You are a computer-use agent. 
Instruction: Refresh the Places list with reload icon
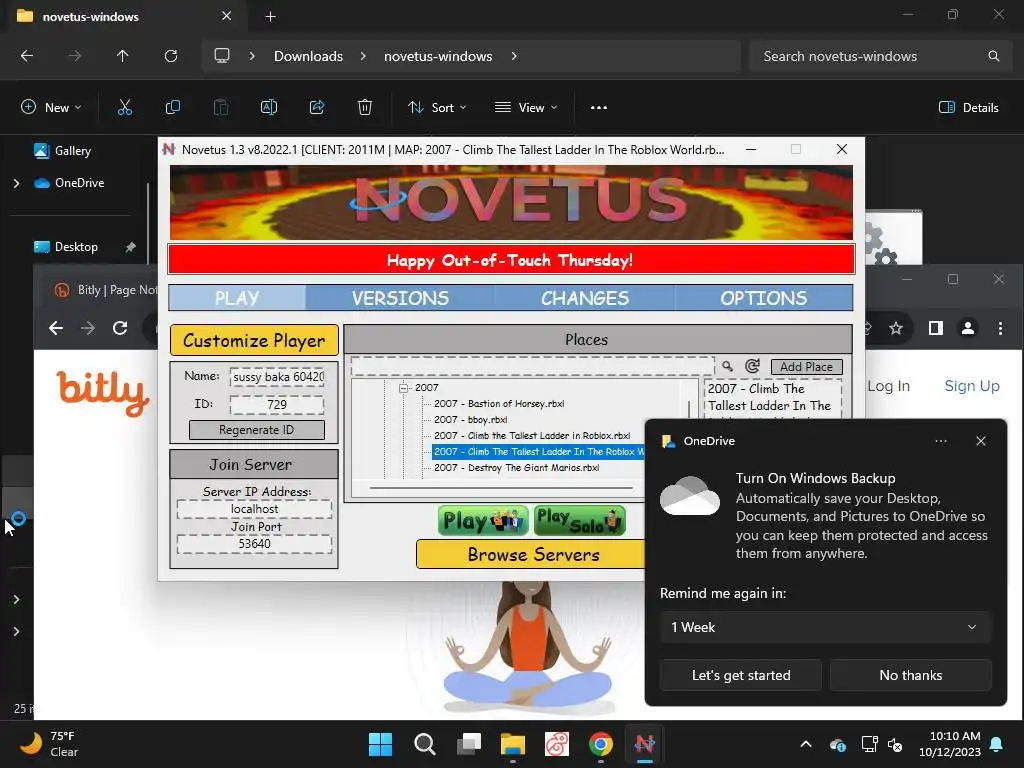(x=752, y=366)
